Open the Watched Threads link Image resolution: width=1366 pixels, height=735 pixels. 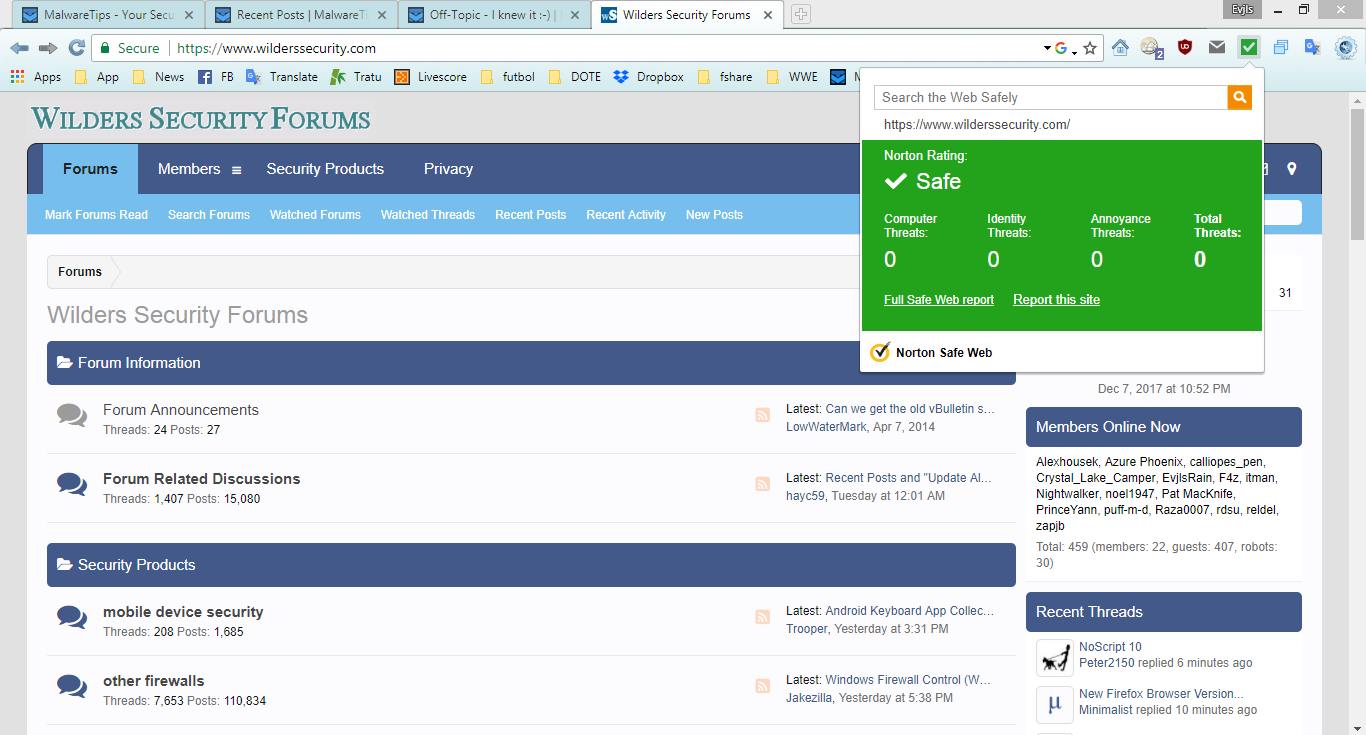pyautogui.click(x=428, y=215)
